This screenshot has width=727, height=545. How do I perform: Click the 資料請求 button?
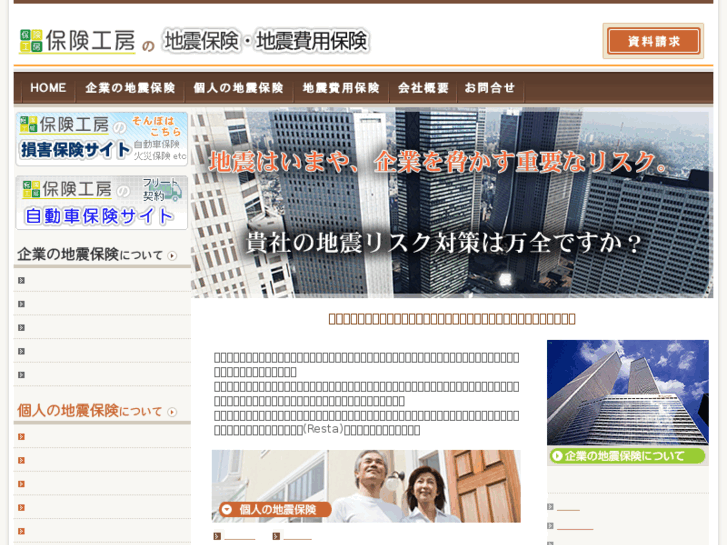[x=653, y=41]
